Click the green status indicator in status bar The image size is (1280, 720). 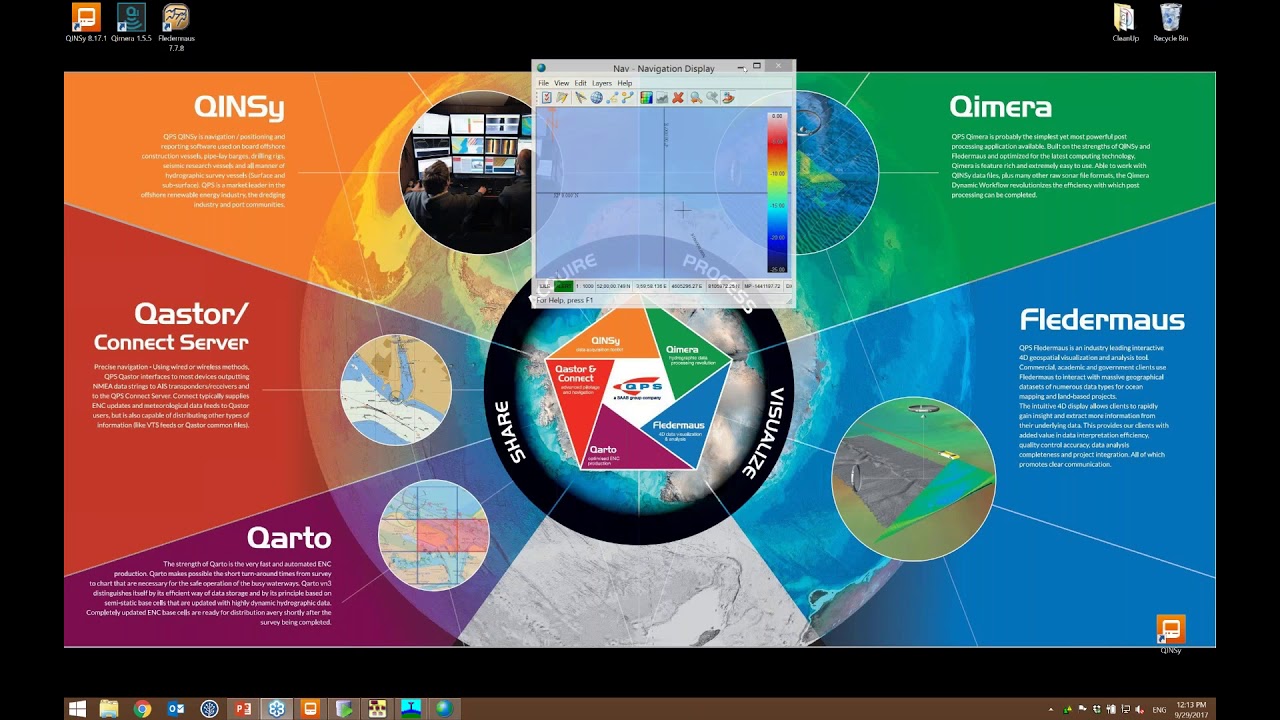pos(564,286)
